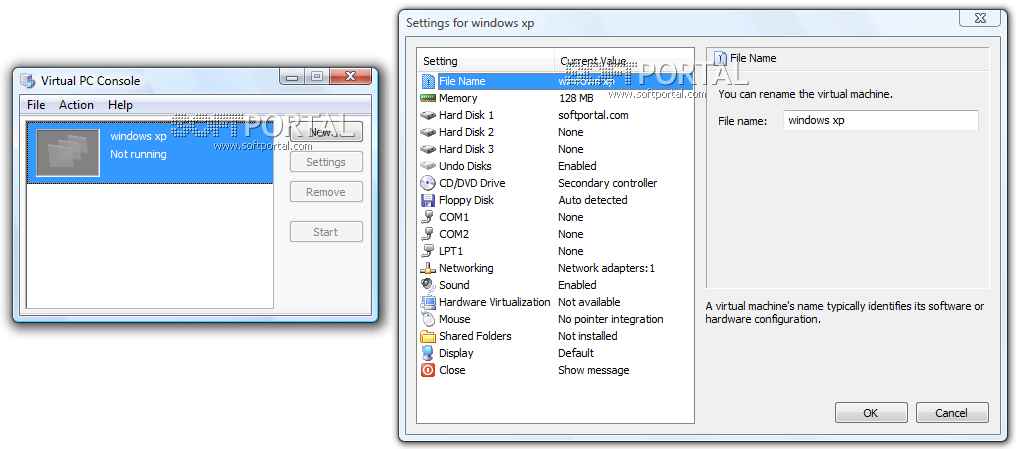Viewport: 1024px width, 449px height.
Task: Click the Memory chip icon
Action: click(x=428, y=99)
